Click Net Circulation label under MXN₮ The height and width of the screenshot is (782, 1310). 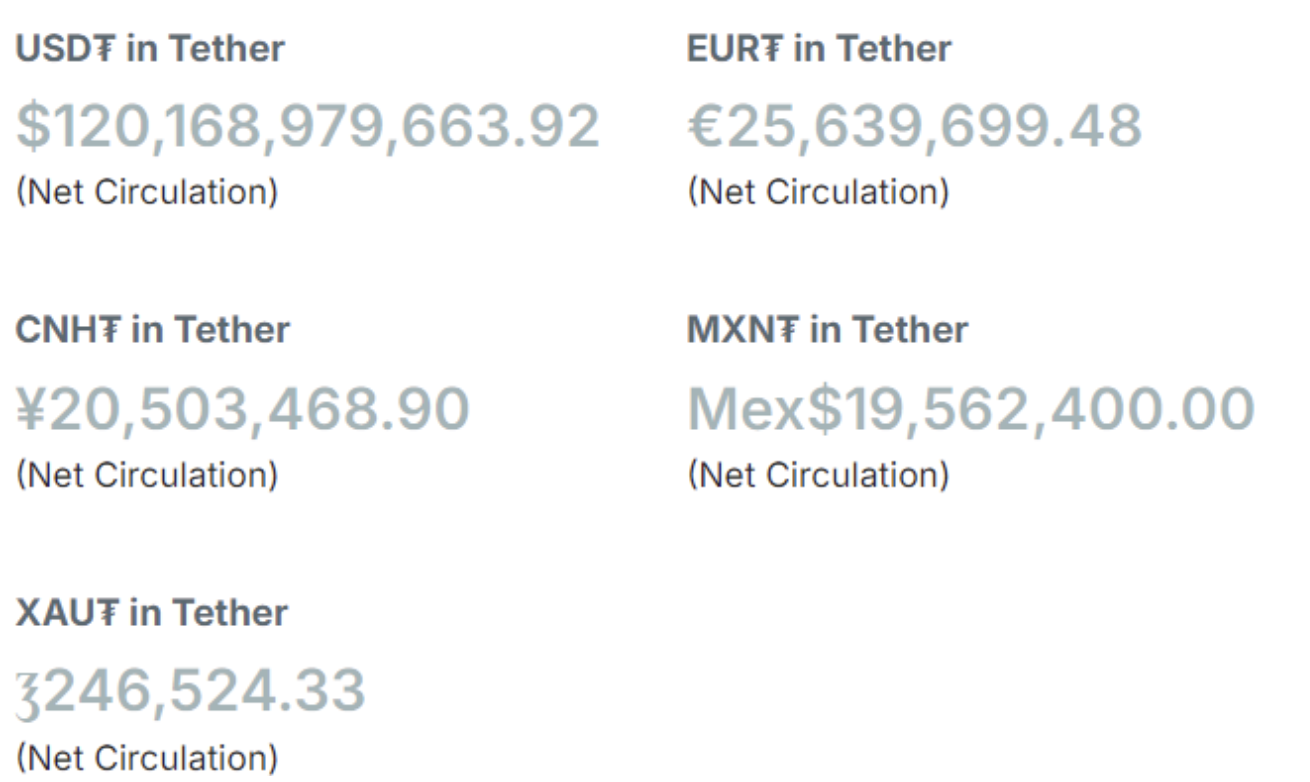(x=818, y=474)
